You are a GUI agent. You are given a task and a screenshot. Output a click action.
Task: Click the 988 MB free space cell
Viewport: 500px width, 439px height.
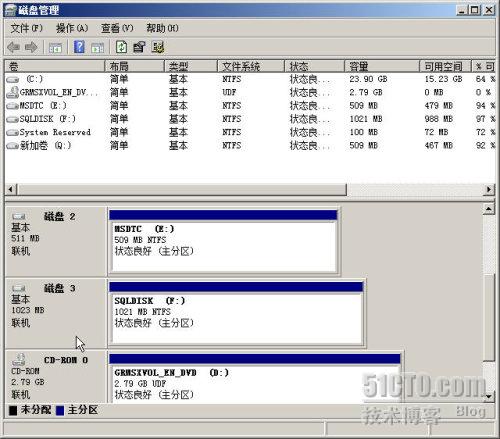(x=439, y=119)
